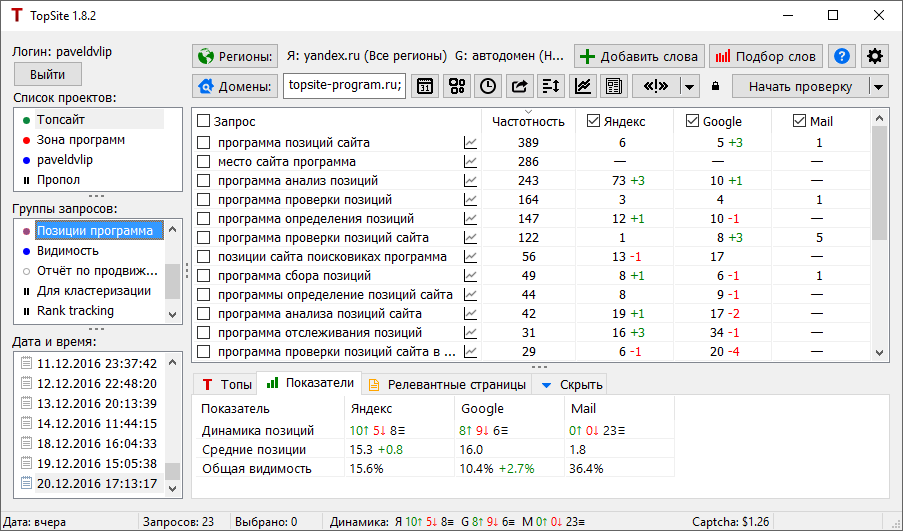Open the positions chart icon in toolbar
The height and width of the screenshot is (531, 903).
[582, 86]
